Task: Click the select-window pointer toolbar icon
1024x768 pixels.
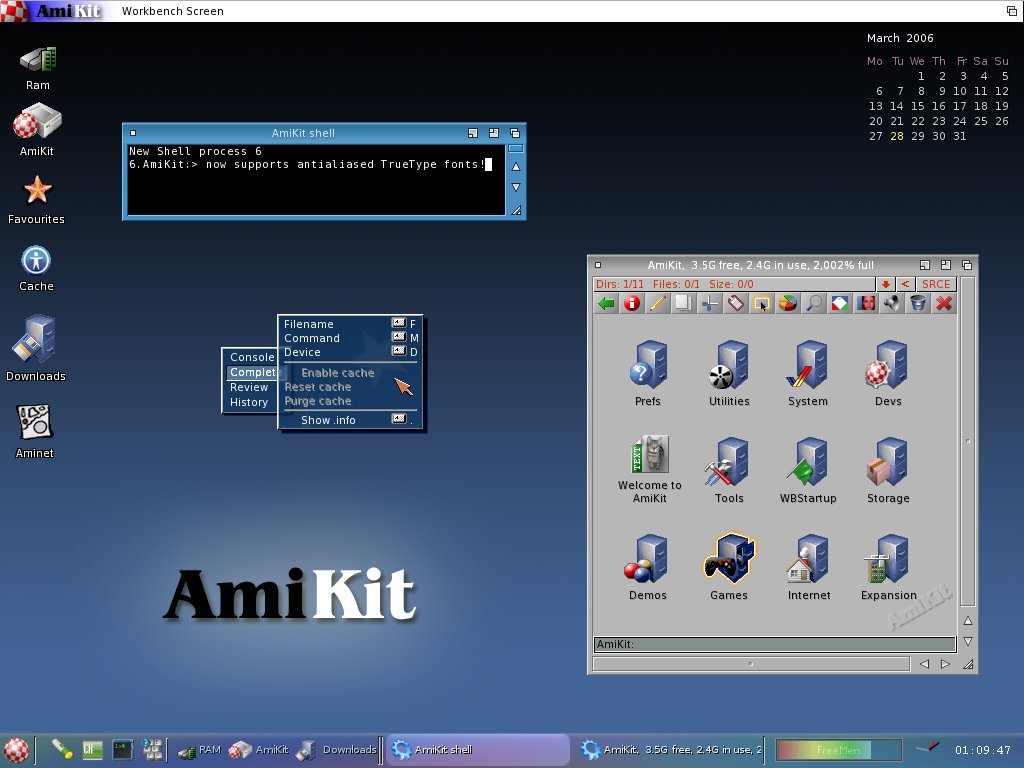Action: [x=761, y=303]
